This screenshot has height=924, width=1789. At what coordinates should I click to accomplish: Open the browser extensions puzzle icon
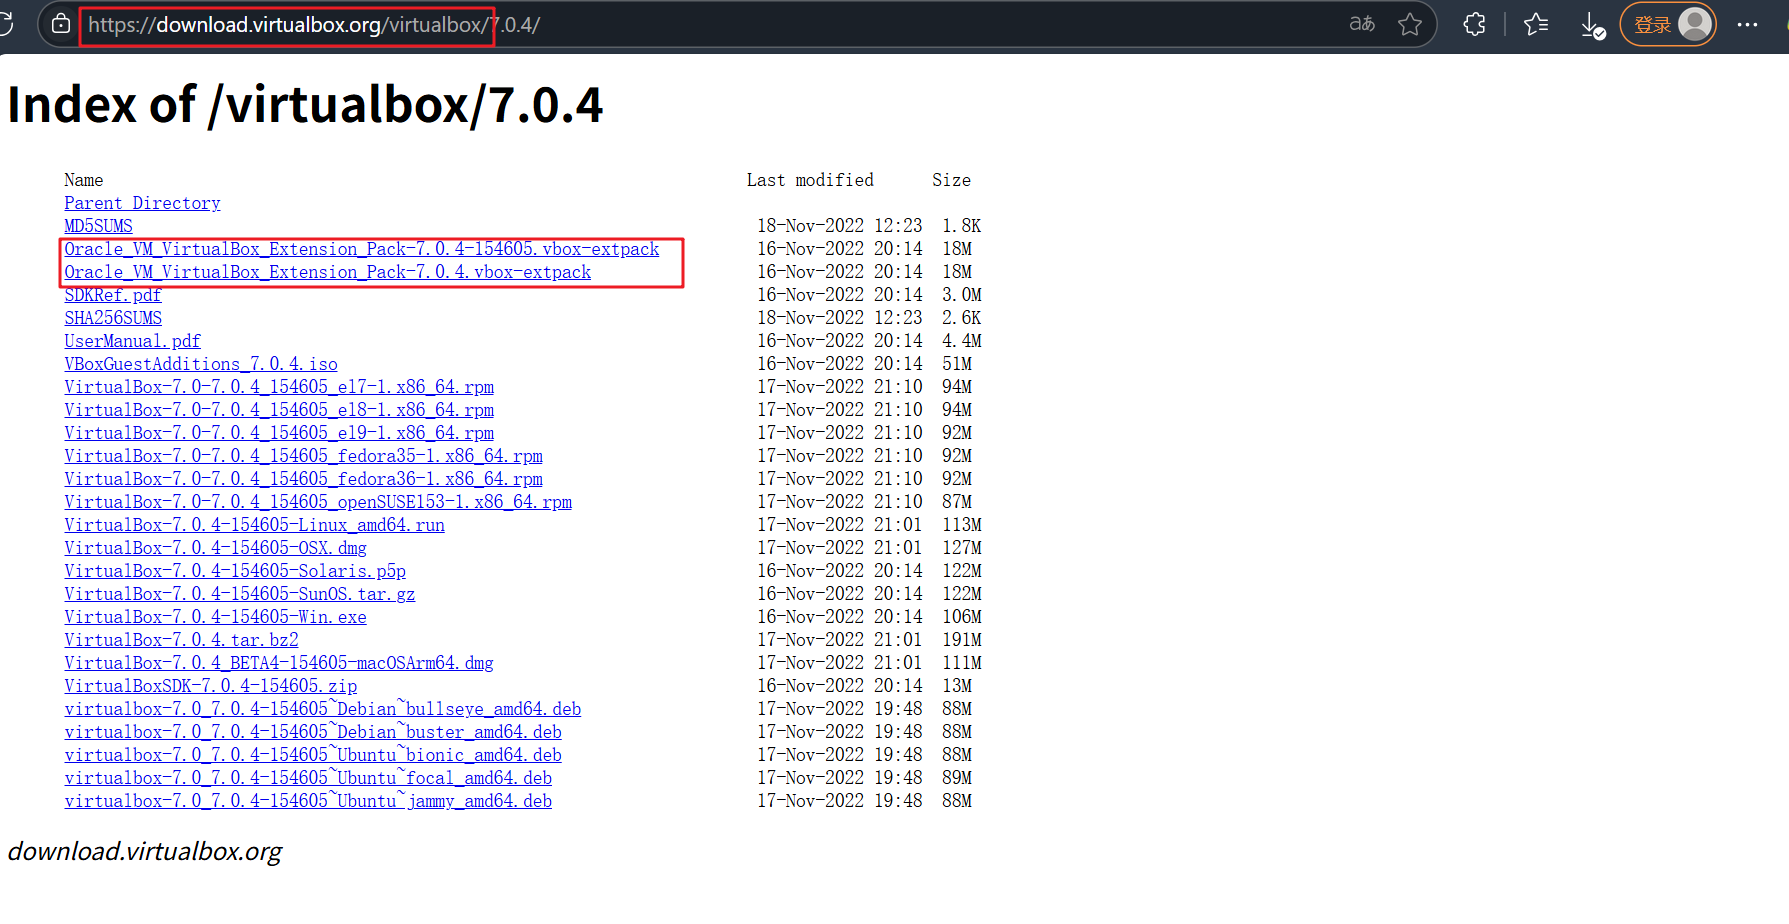coord(1474,25)
